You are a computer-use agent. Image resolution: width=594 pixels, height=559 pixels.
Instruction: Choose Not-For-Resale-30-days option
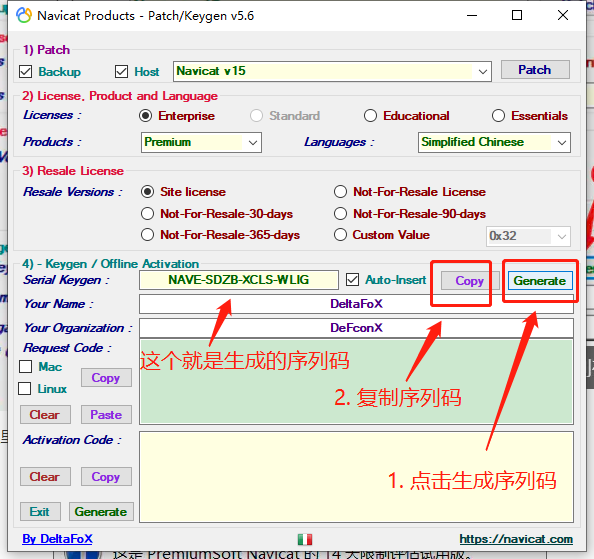point(147,214)
